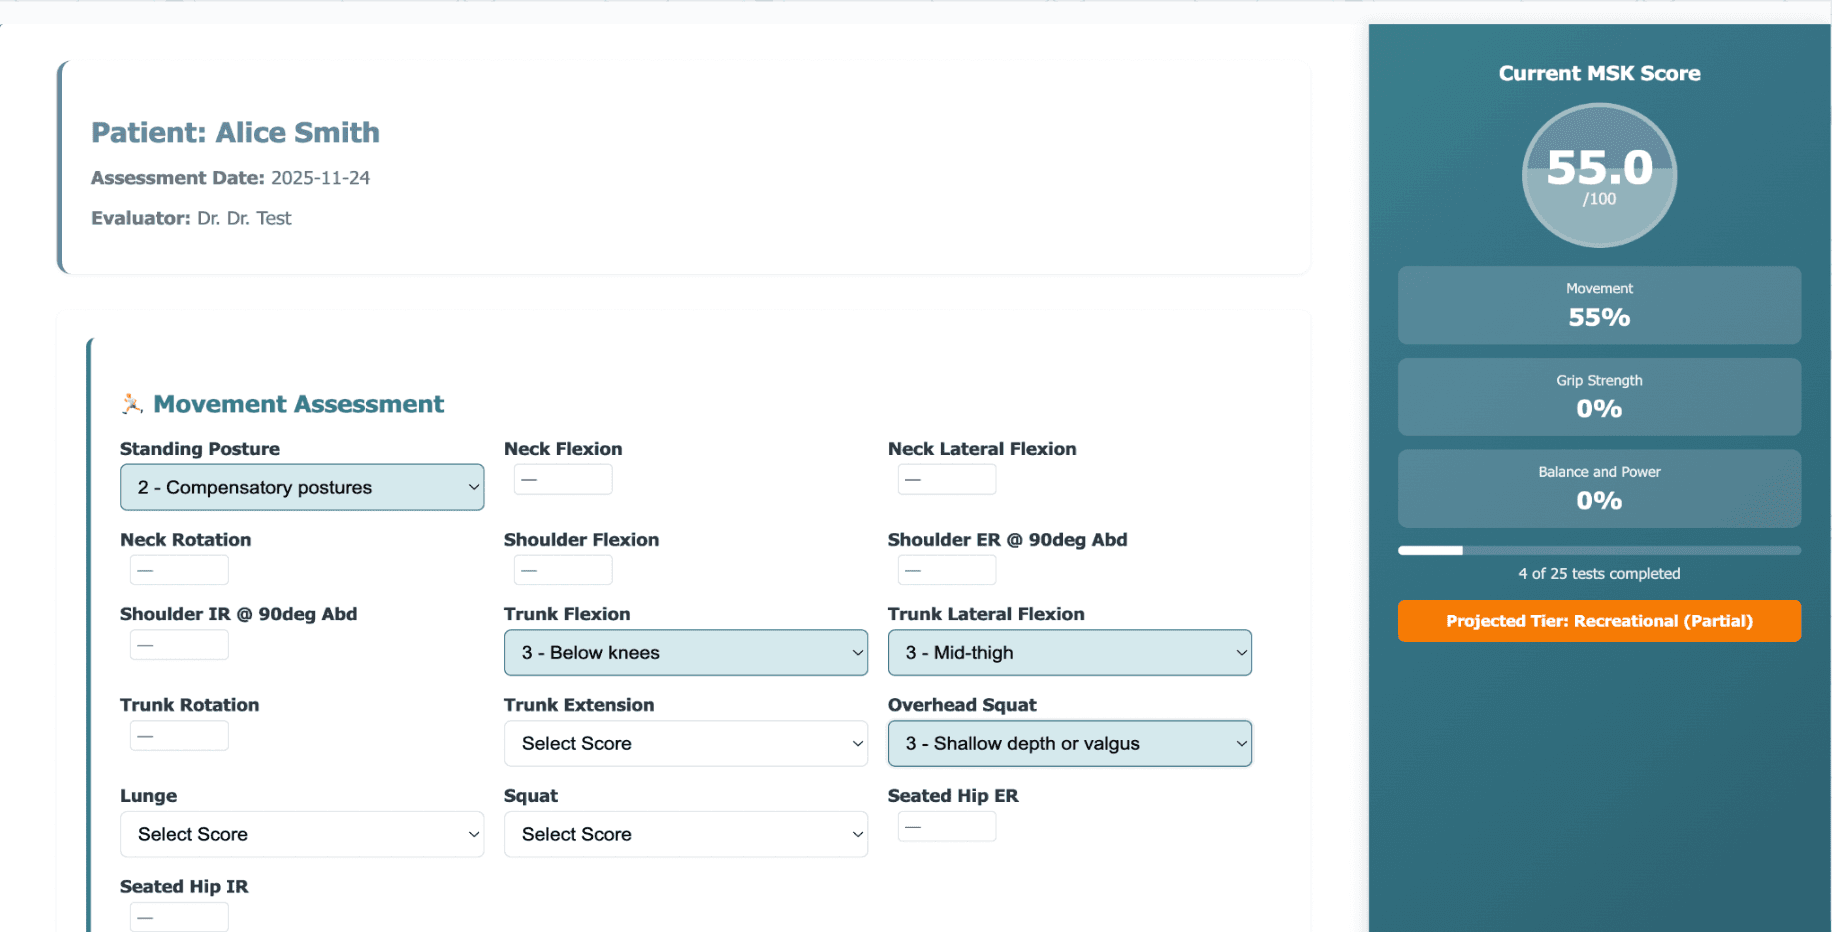This screenshot has height=932, width=1832.
Task: Open the Standing Posture dropdown
Action: click(301, 487)
